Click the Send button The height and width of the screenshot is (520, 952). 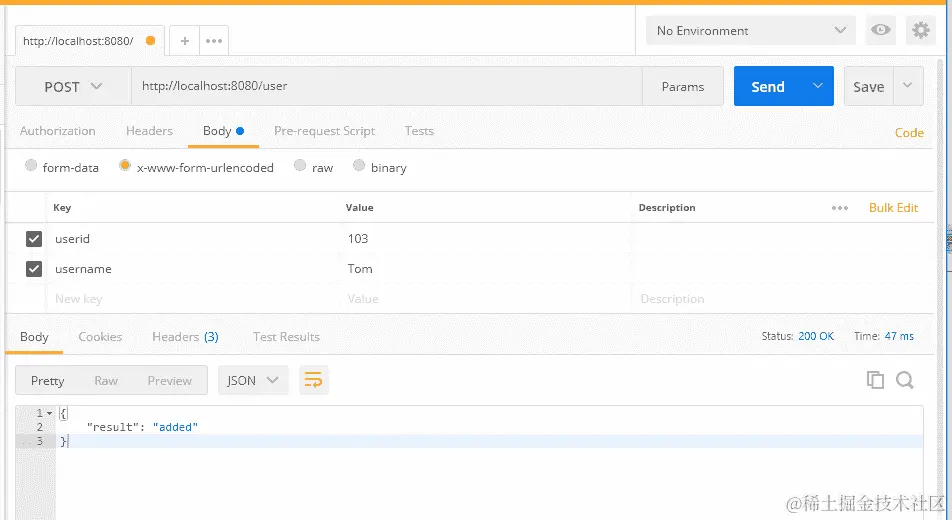pyautogui.click(x=768, y=86)
